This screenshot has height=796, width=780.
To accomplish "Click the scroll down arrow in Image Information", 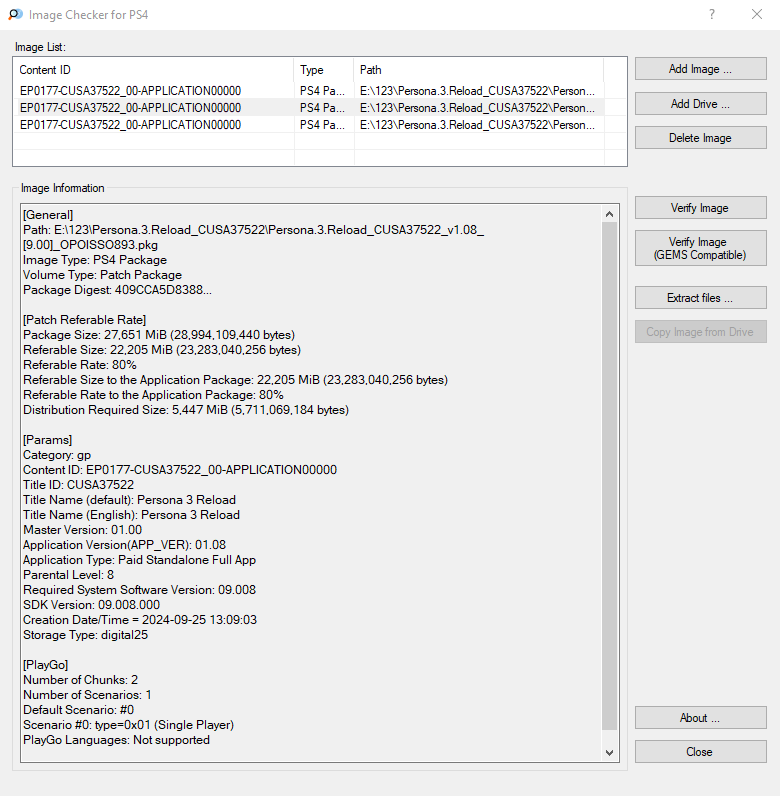I will [609, 752].
